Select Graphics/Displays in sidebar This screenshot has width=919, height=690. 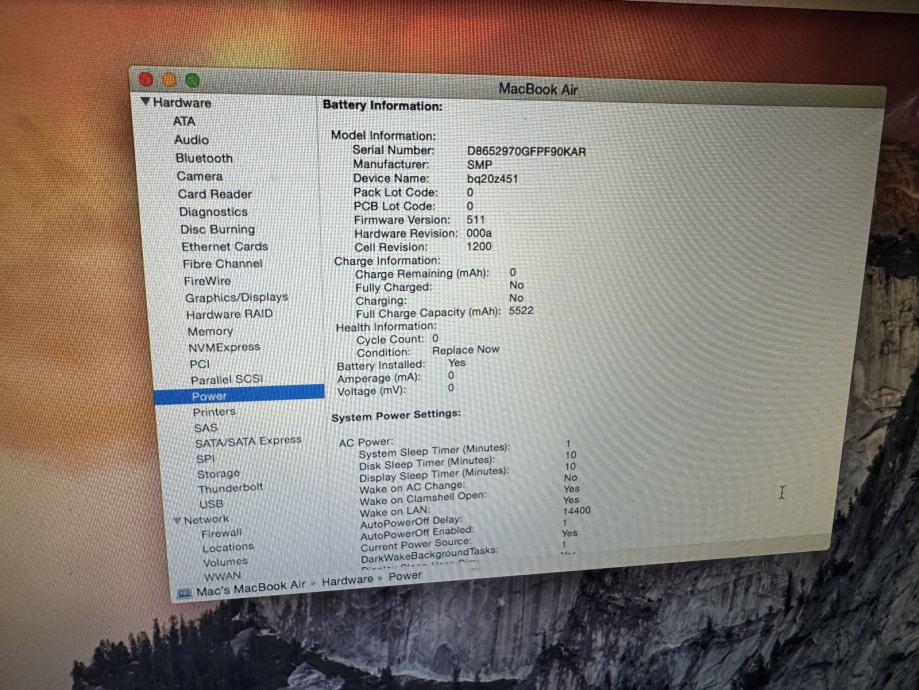(237, 298)
